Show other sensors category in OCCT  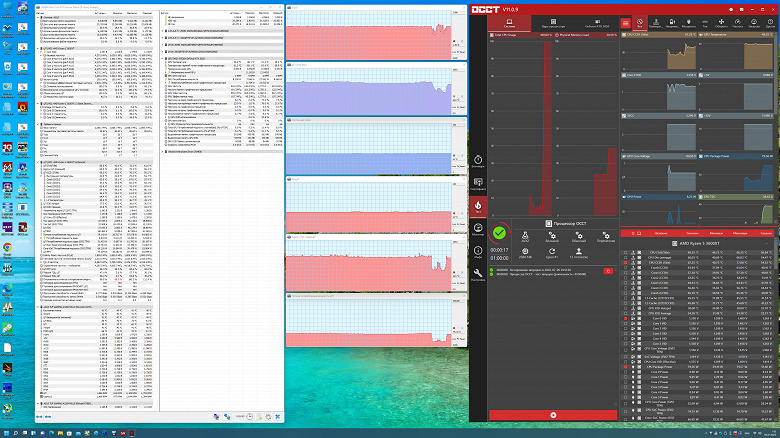point(770,23)
